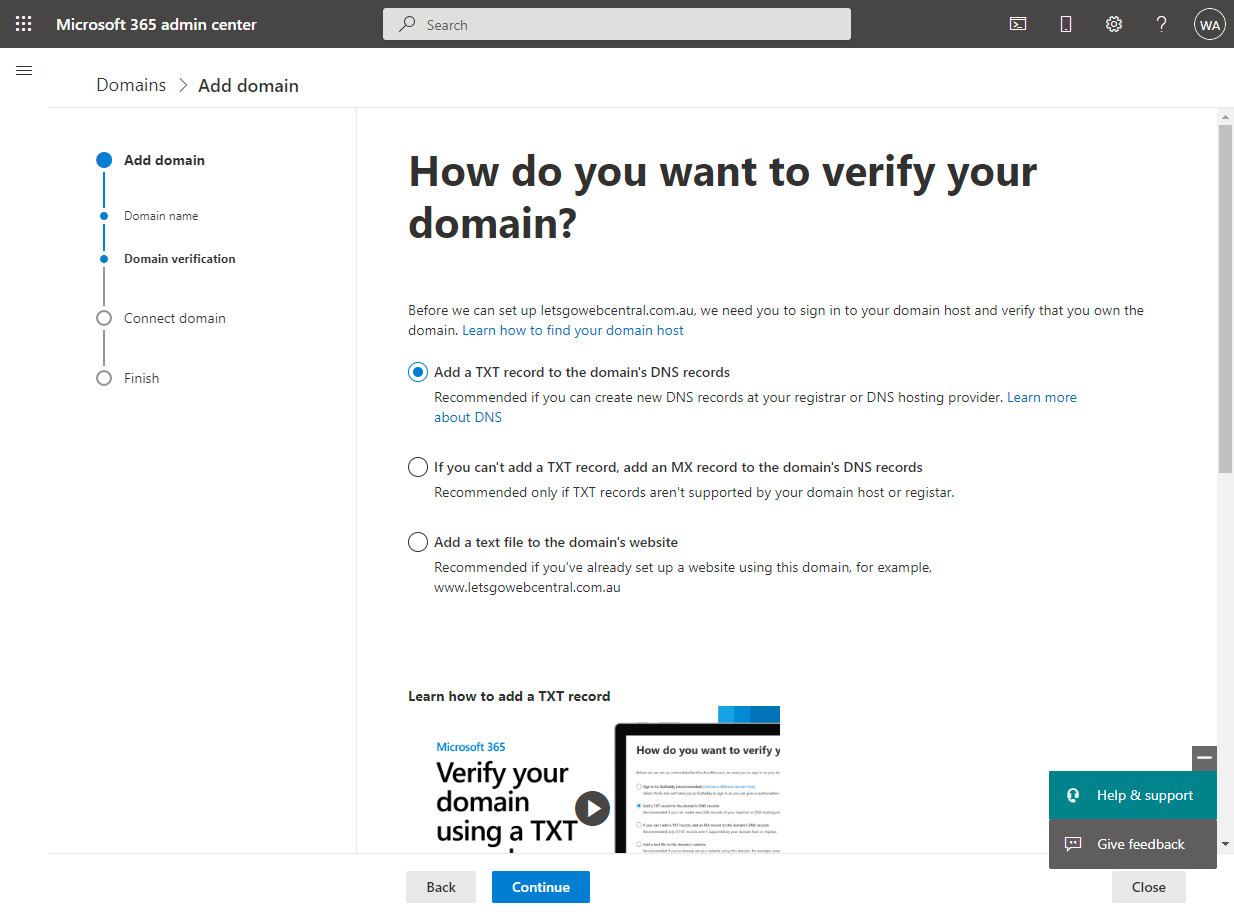Open the Settings gear icon
The image size is (1234, 919).
[1114, 24]
